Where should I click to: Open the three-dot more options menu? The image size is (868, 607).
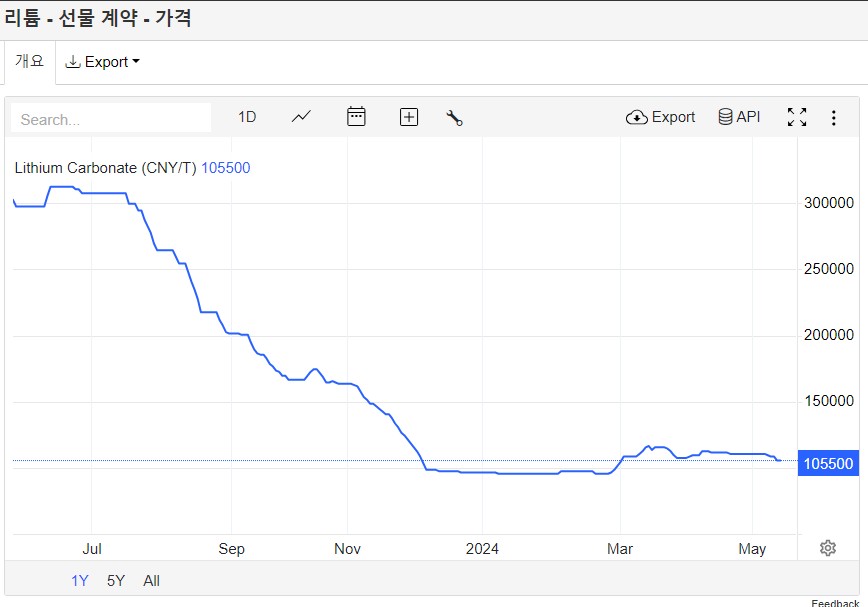point(834,117)
